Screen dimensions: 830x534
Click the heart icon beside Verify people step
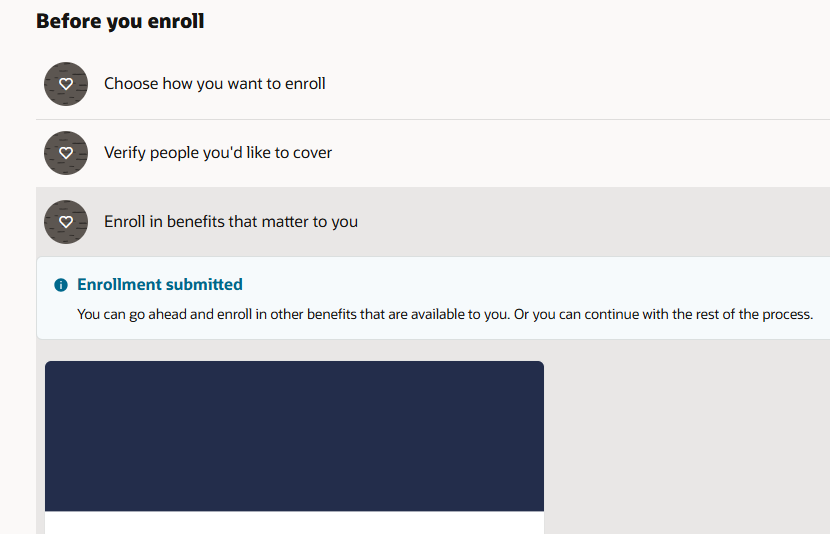click(x=66, y=153)
